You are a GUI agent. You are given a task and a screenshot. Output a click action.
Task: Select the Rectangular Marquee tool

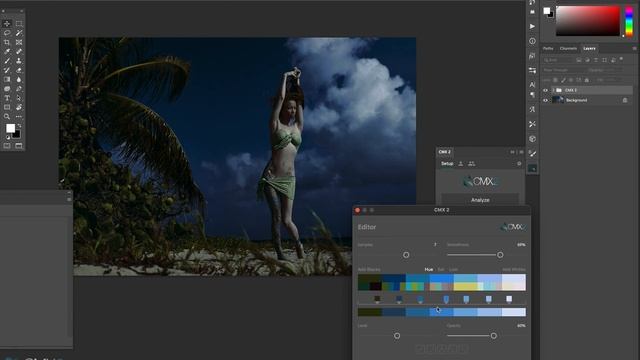click(19, 24)
